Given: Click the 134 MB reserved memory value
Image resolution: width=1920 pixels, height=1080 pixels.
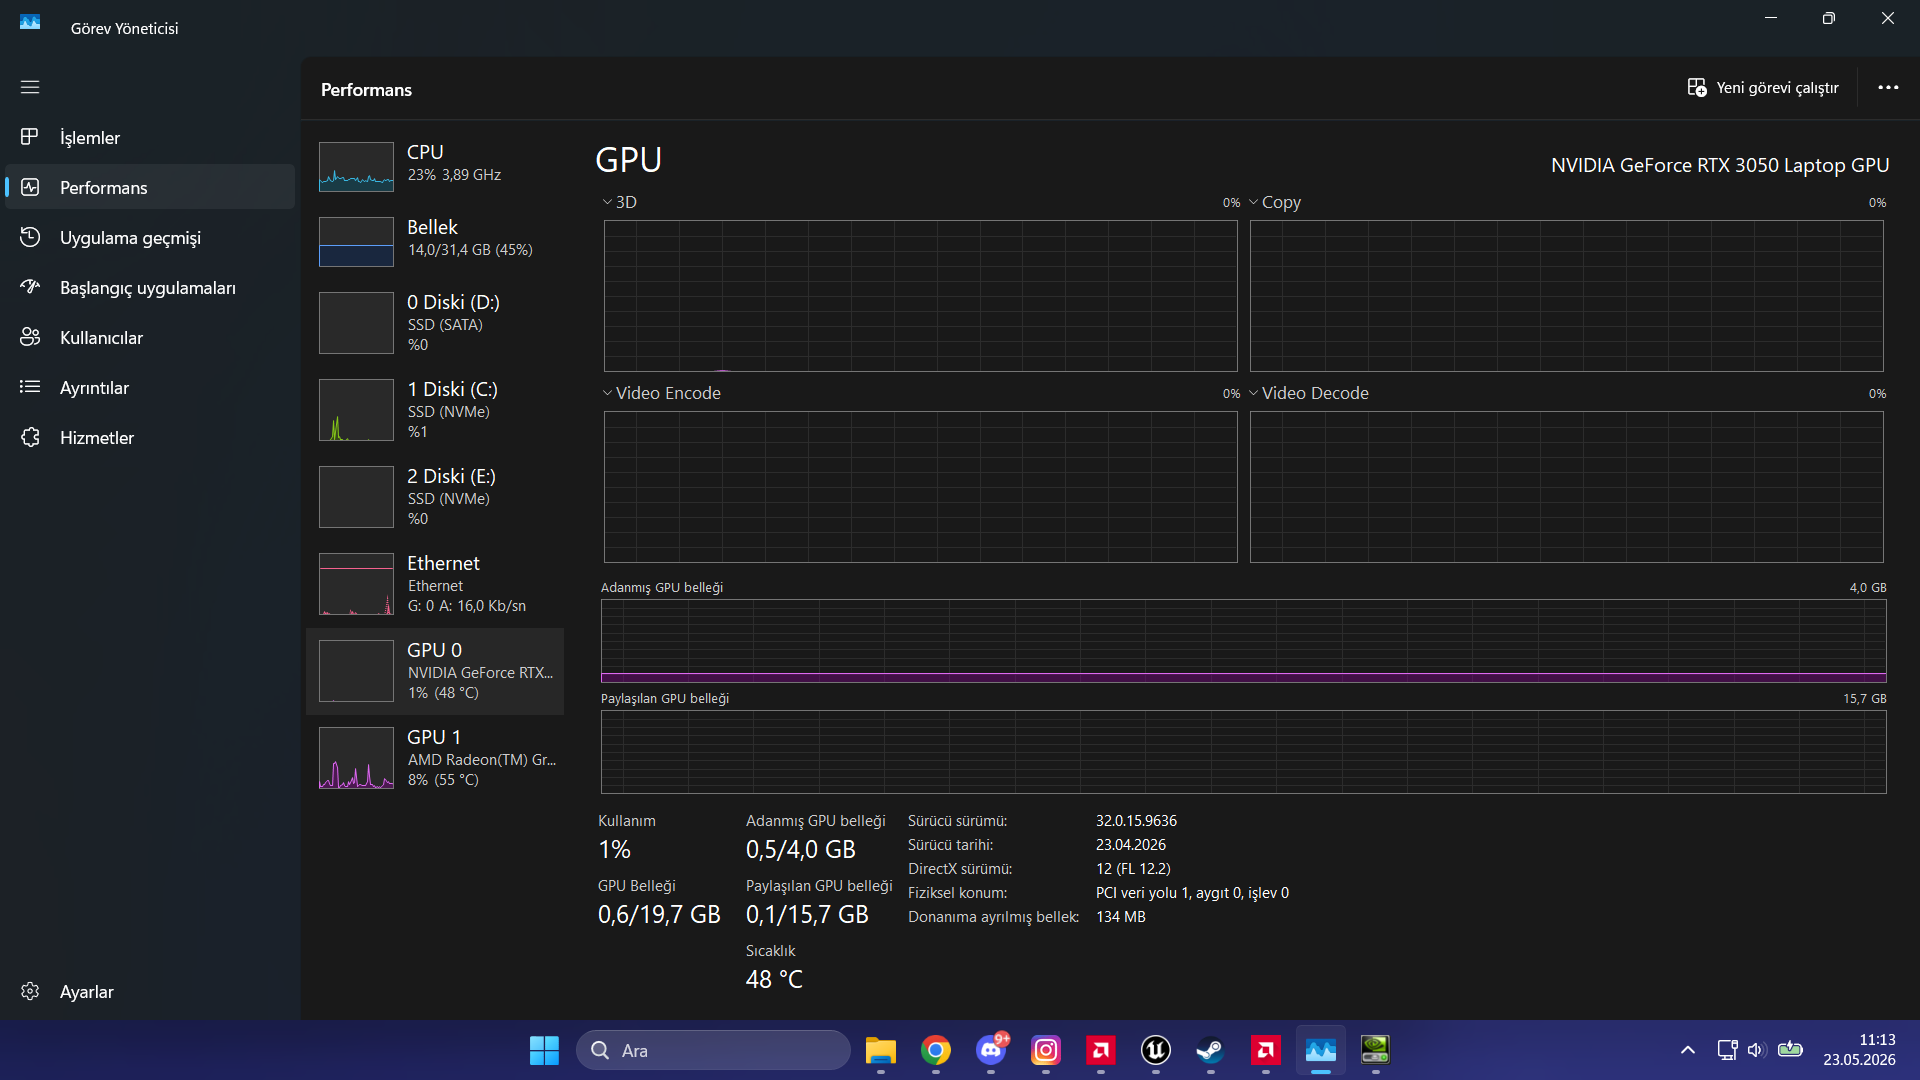Looking at the screenshot, I should click(1121, 917).
